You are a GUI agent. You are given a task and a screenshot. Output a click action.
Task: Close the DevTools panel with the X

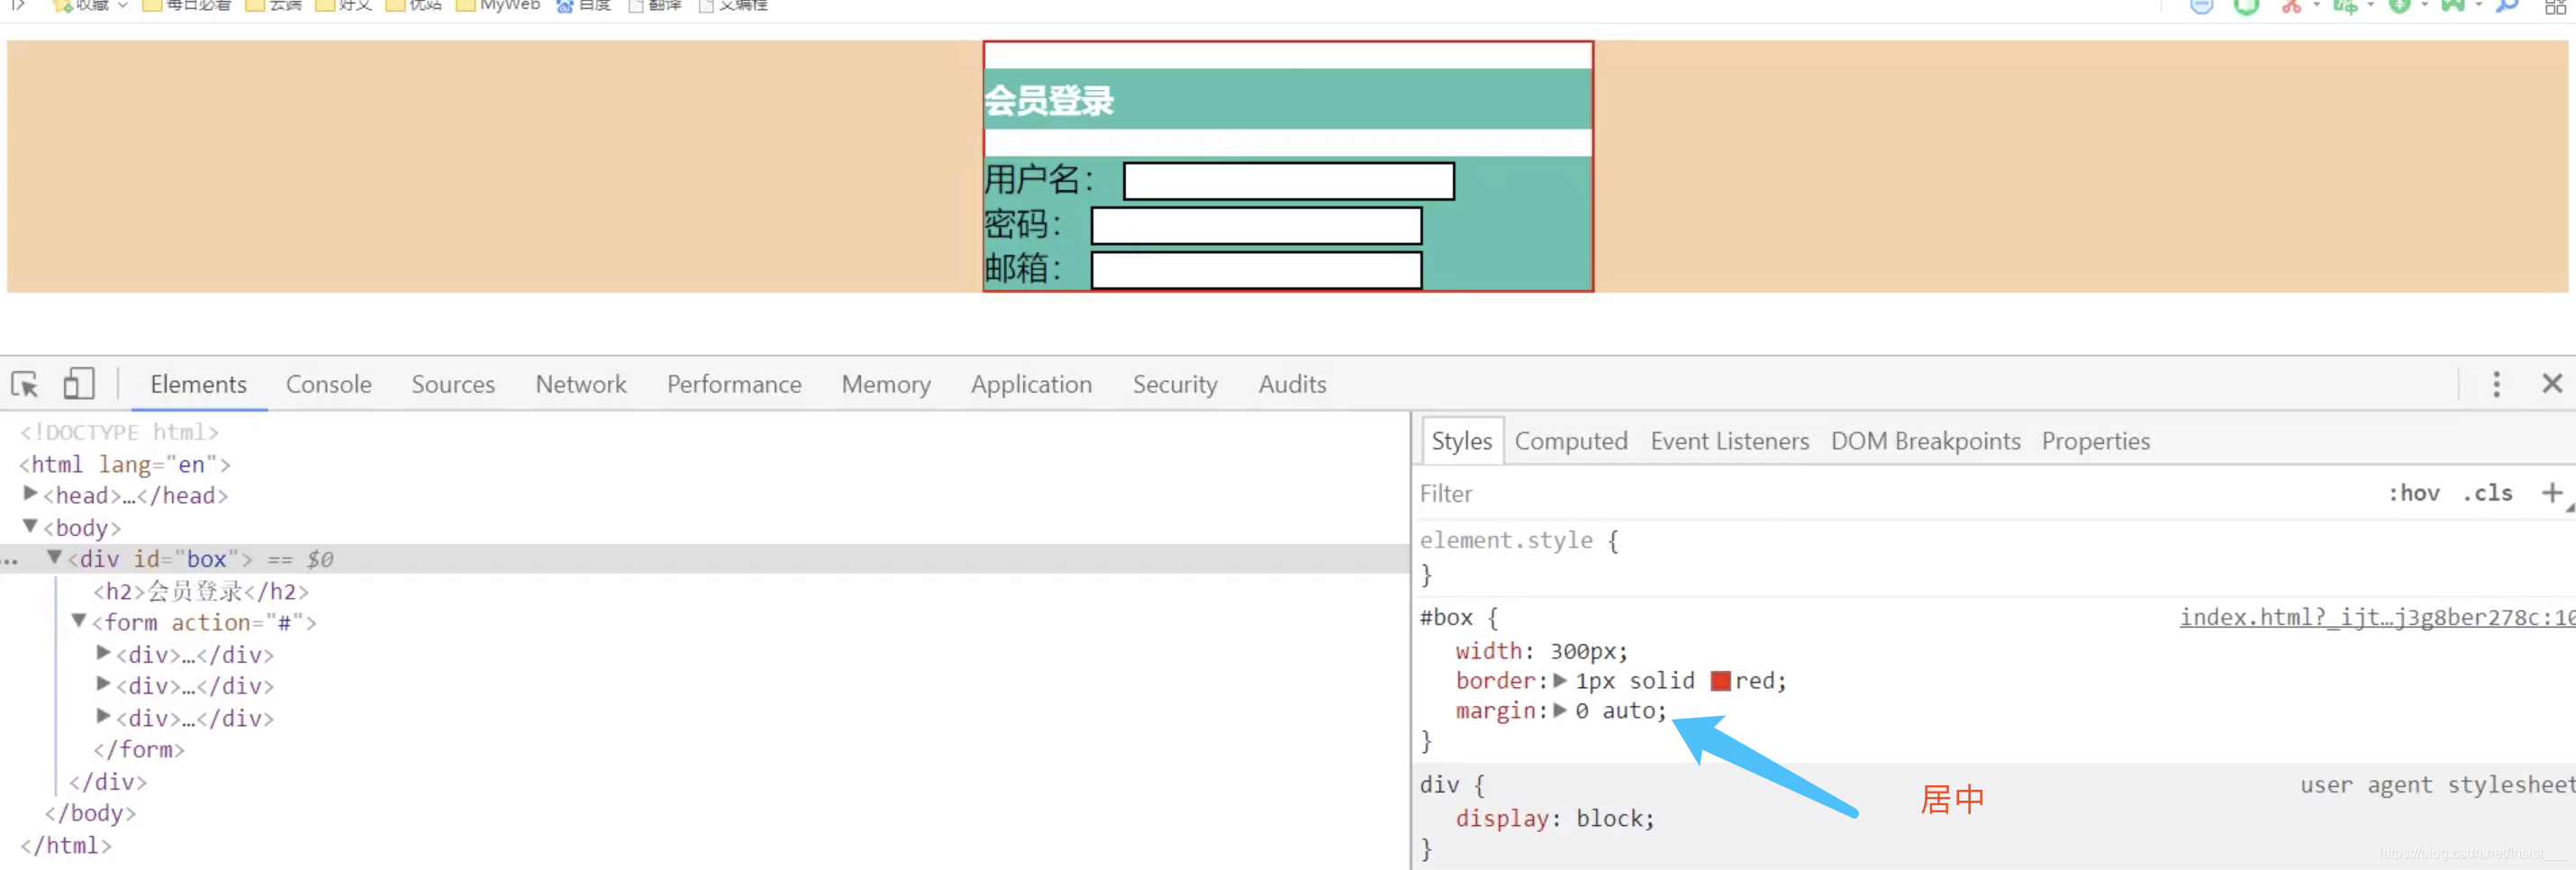2552,383
